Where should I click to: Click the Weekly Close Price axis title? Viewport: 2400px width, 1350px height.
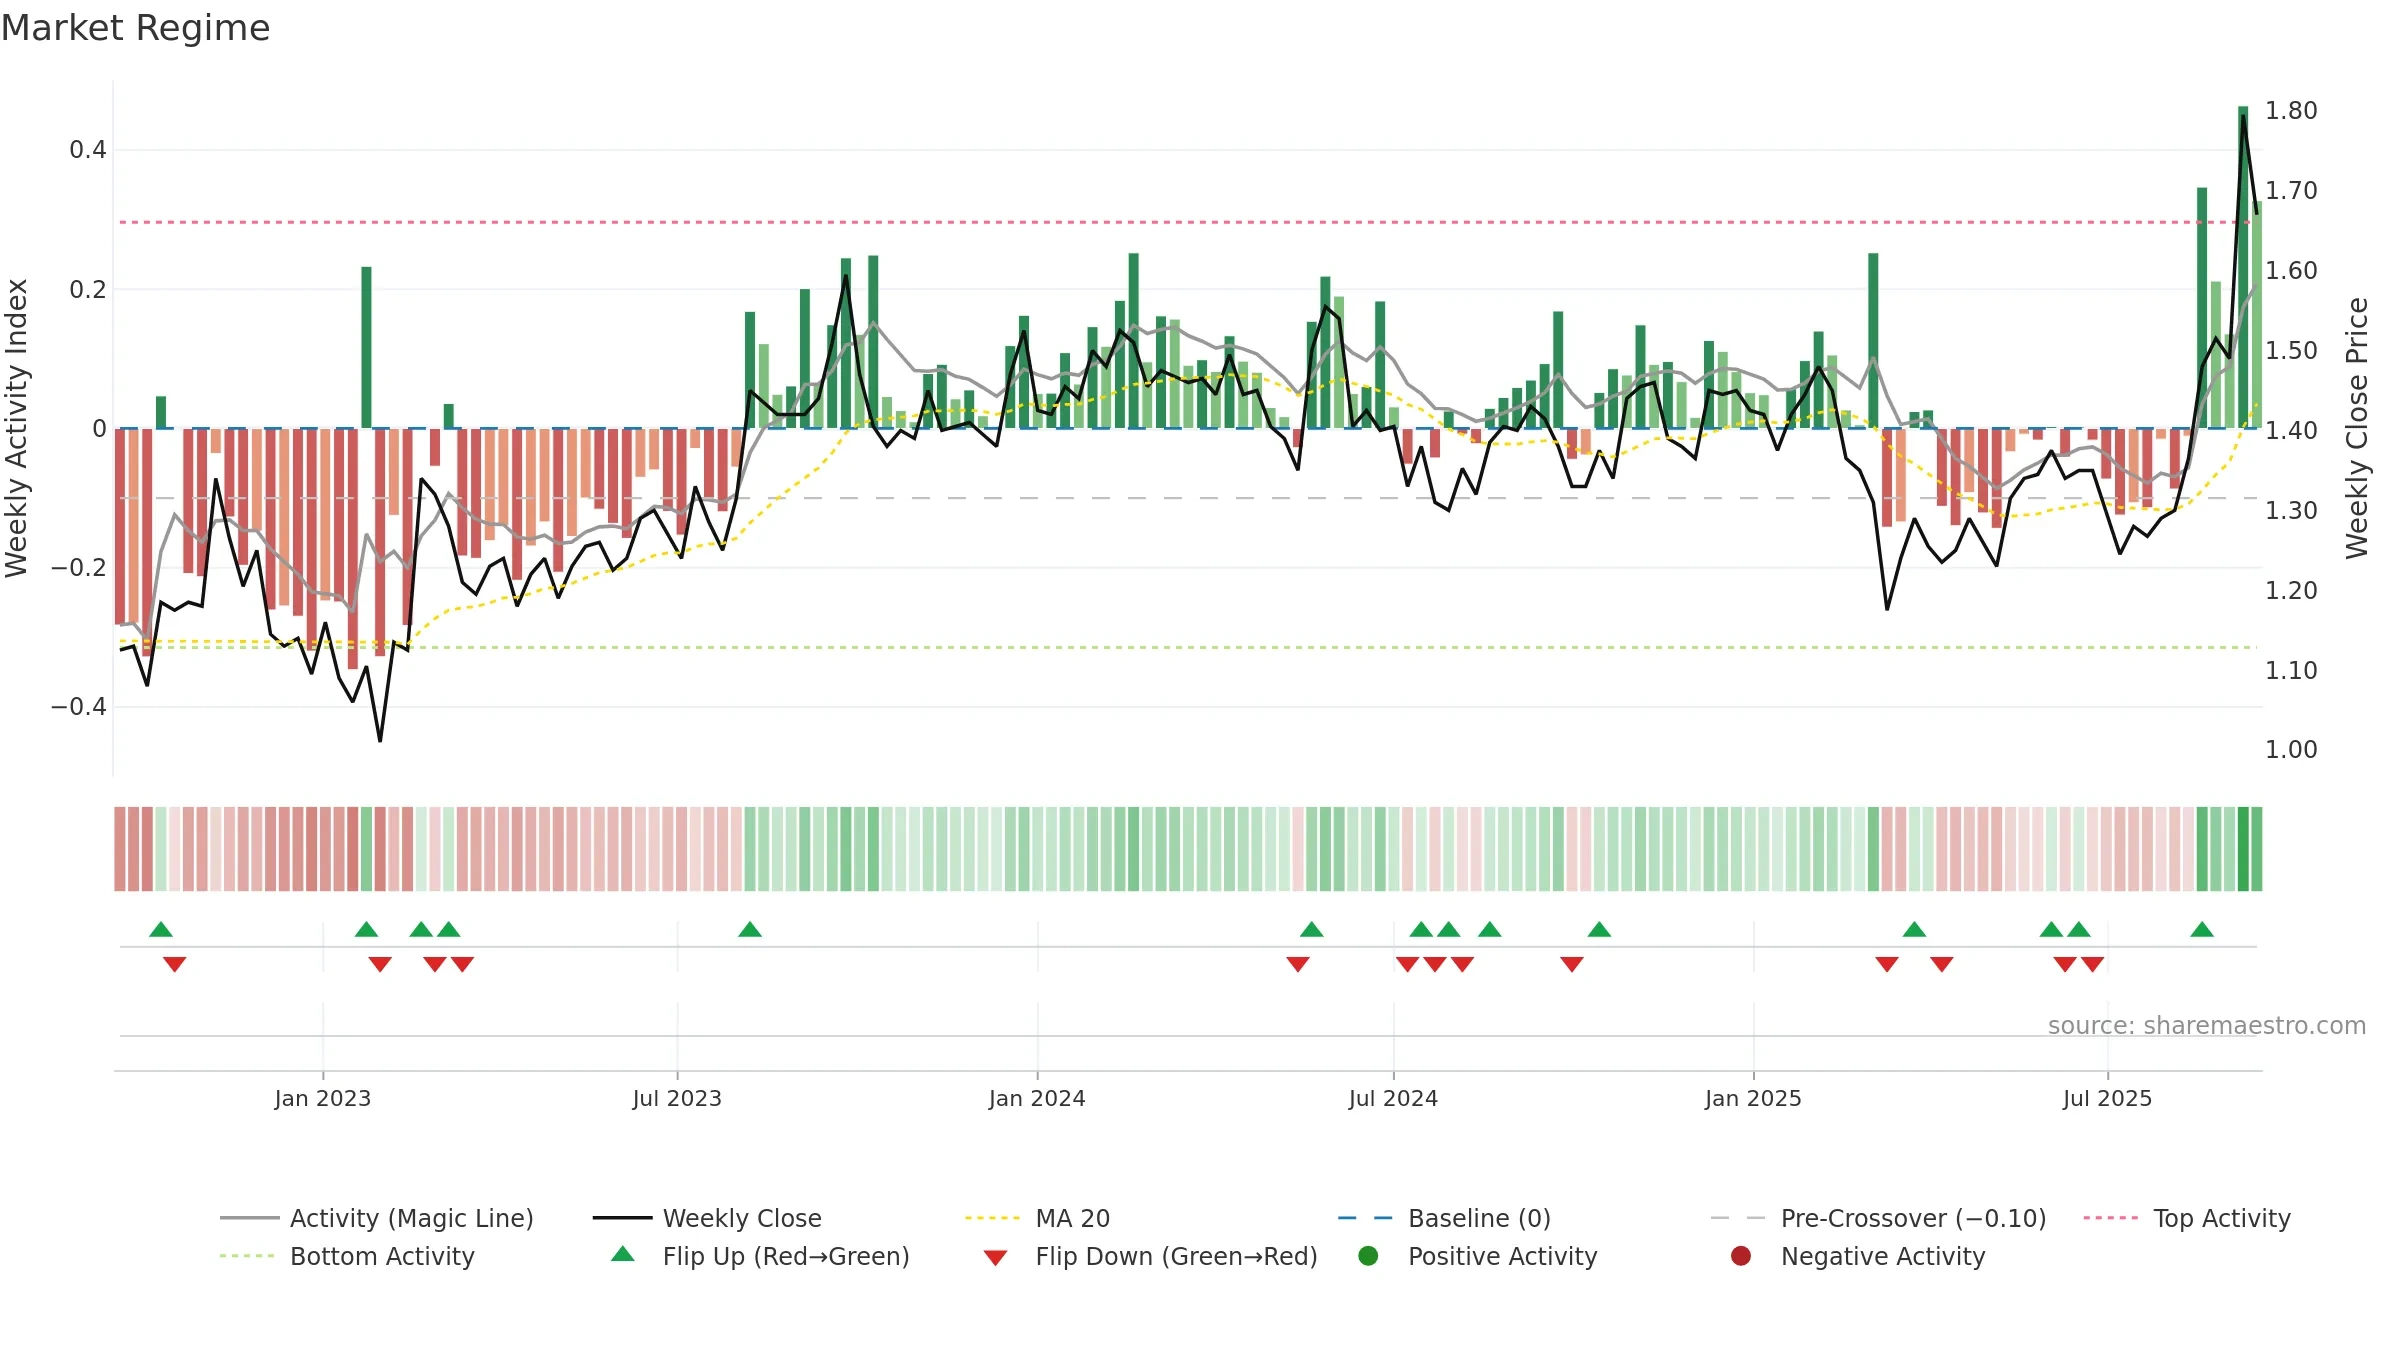(2357, 428)
